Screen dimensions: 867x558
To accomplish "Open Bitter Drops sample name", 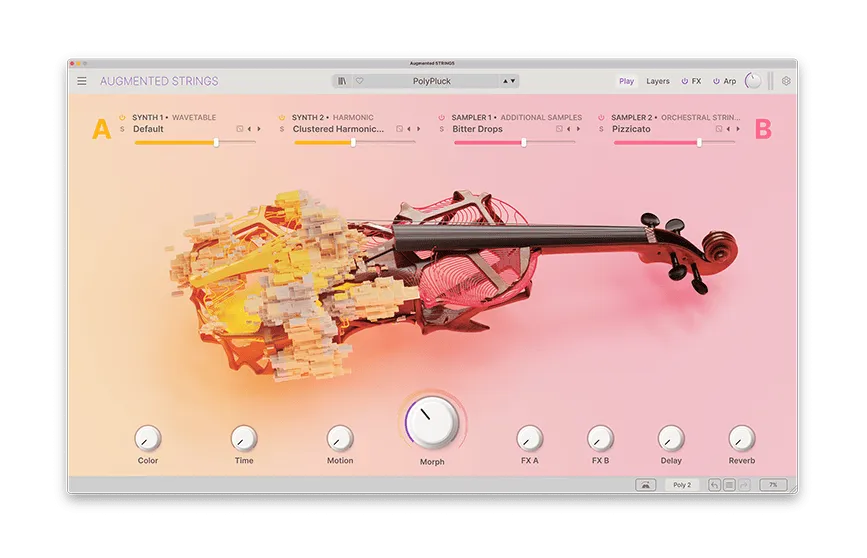I will (x=477, y=129).
